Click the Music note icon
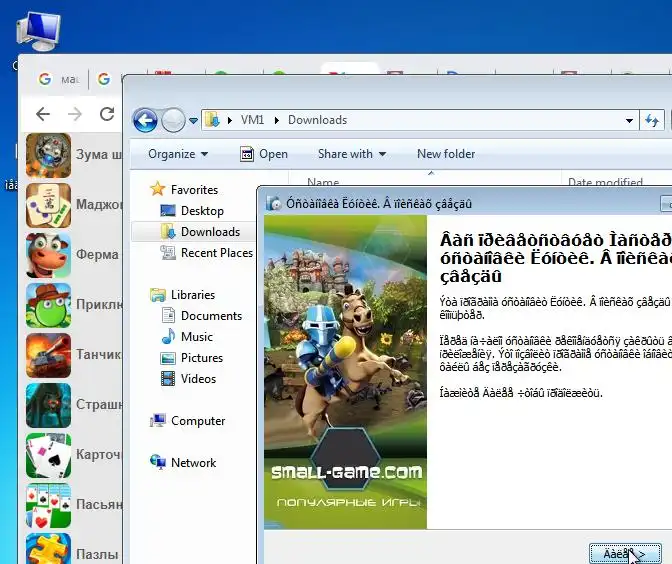 [x=168, y=336]
